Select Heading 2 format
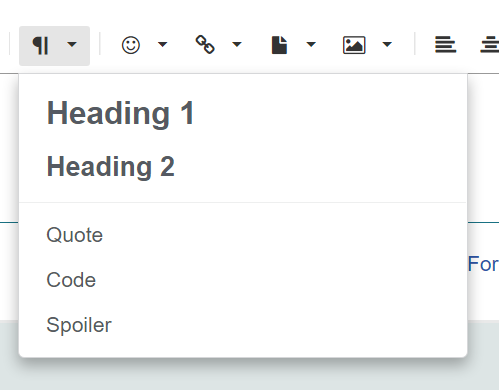499x390 pixels. coord(111,167)
